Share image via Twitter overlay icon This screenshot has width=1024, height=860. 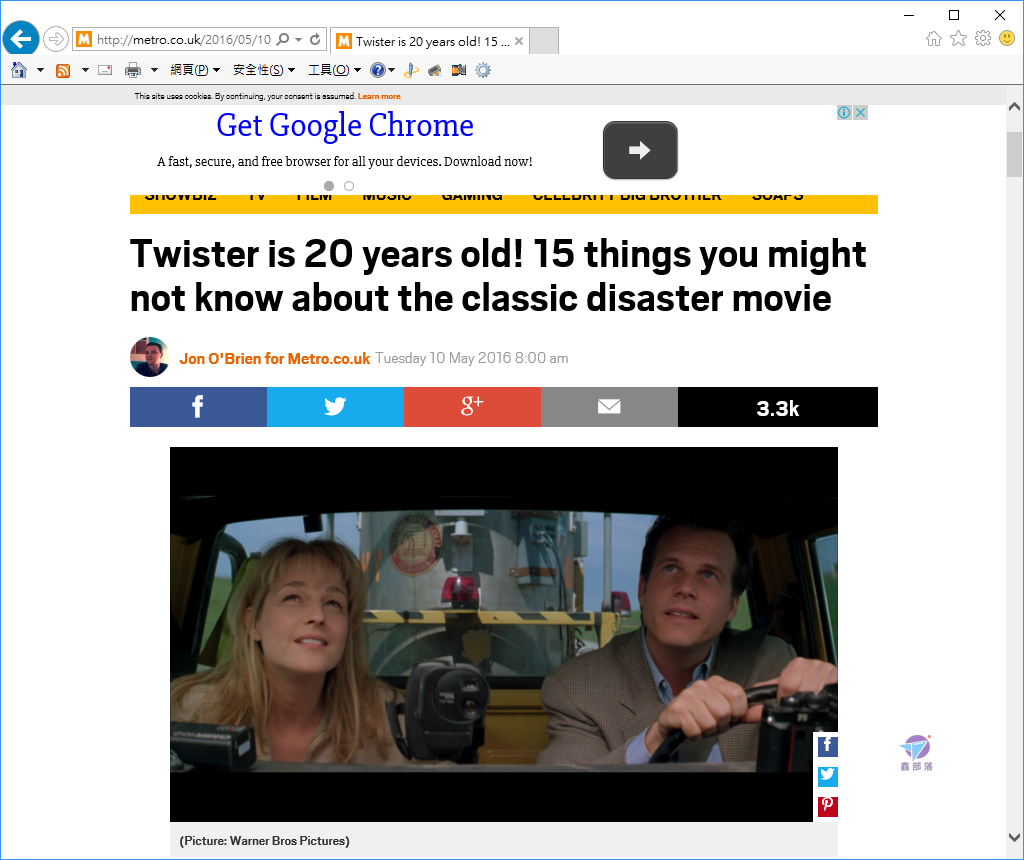pos(827,776)
